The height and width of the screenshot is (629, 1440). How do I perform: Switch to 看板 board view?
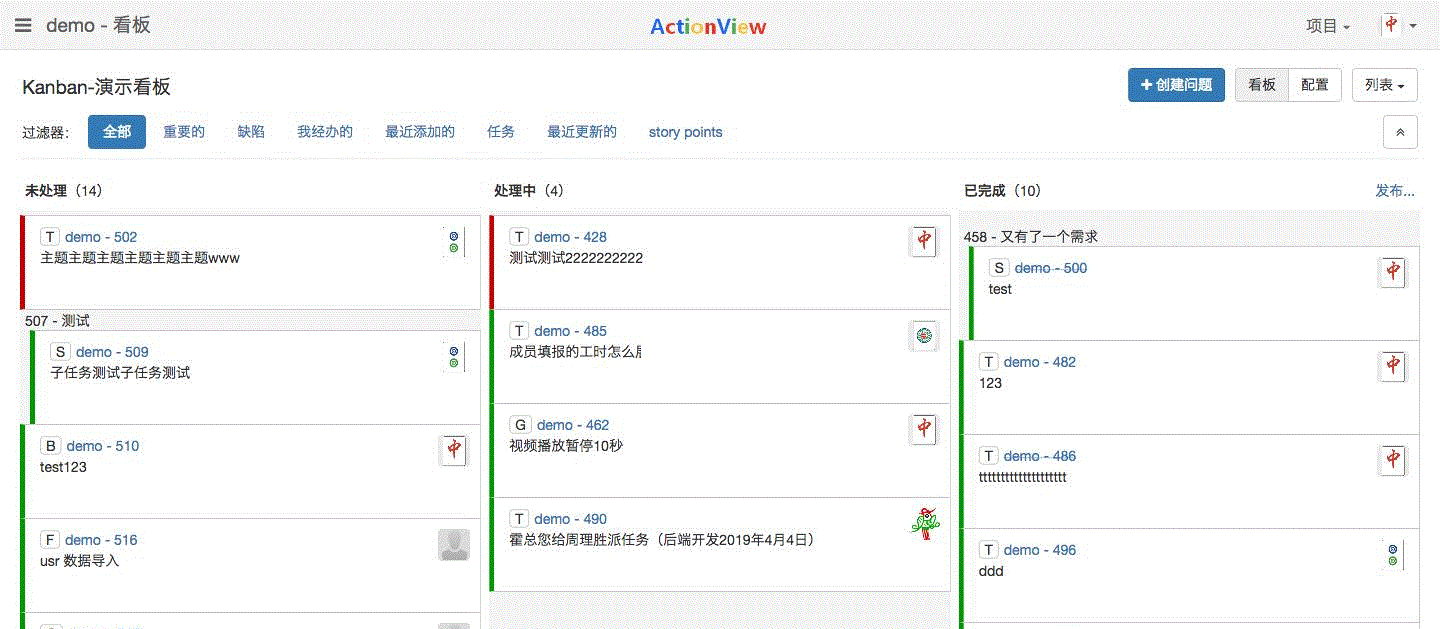1262,85
